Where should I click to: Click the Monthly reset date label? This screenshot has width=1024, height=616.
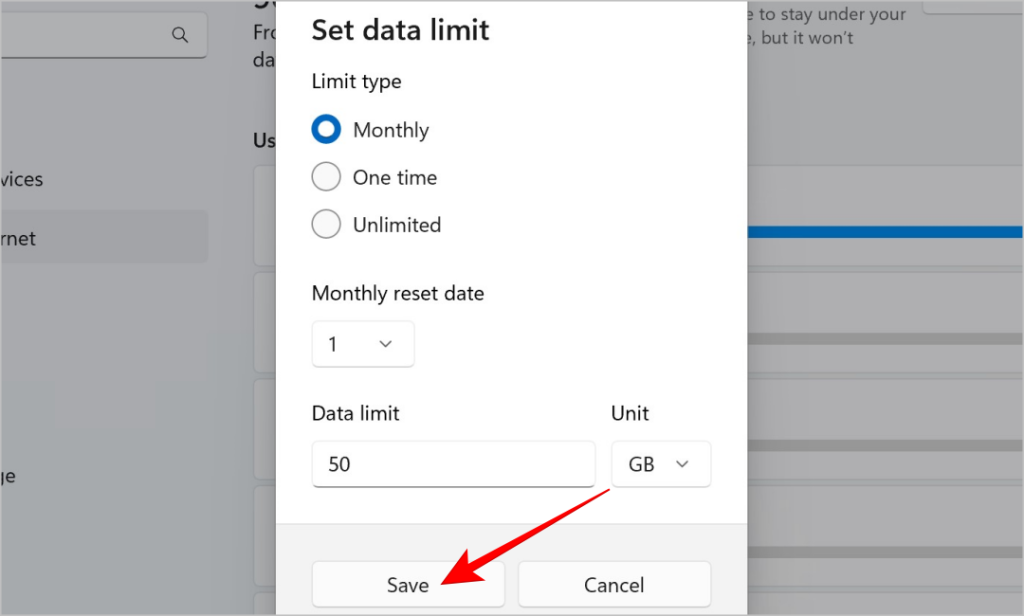click(x=398, y=294)
